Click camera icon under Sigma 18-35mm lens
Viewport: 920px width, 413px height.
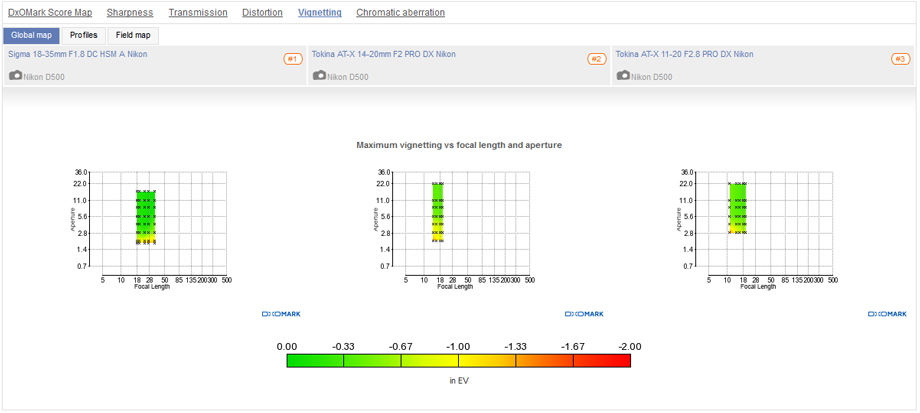(x=16, y=76)
